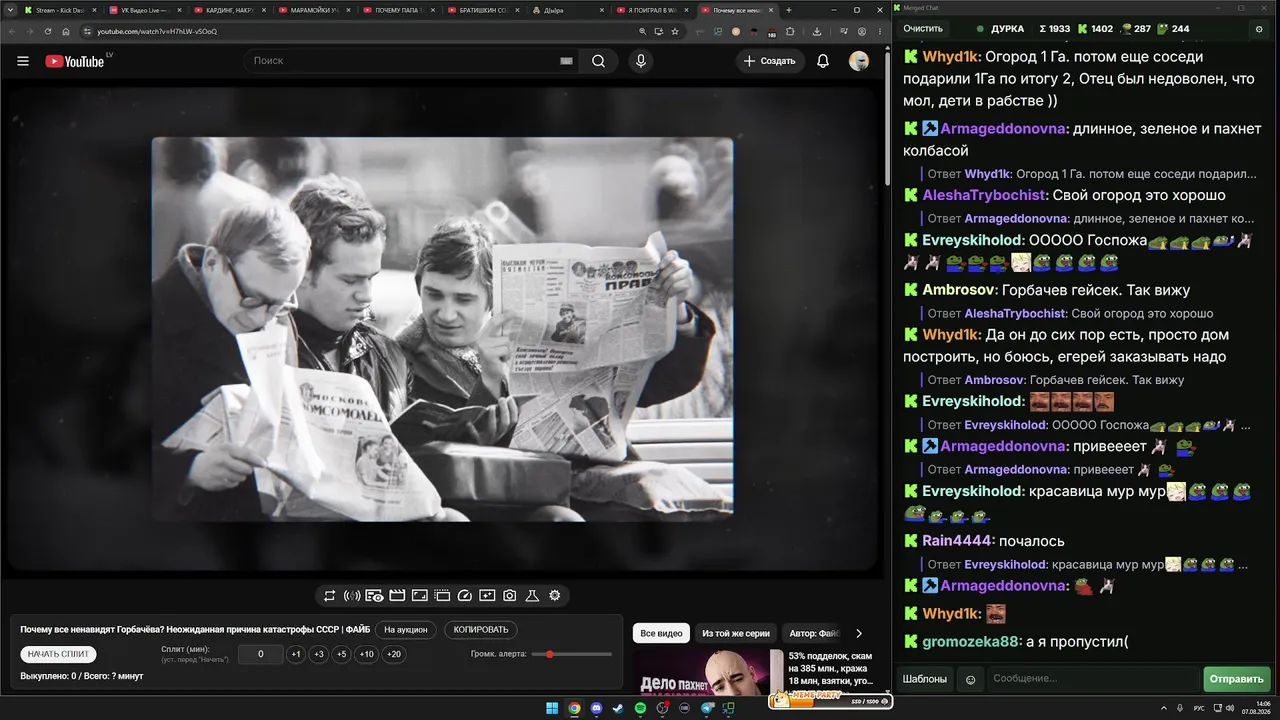Click the split minutes number field
This screenshot has height=720, width=1280.
[261, 654]
